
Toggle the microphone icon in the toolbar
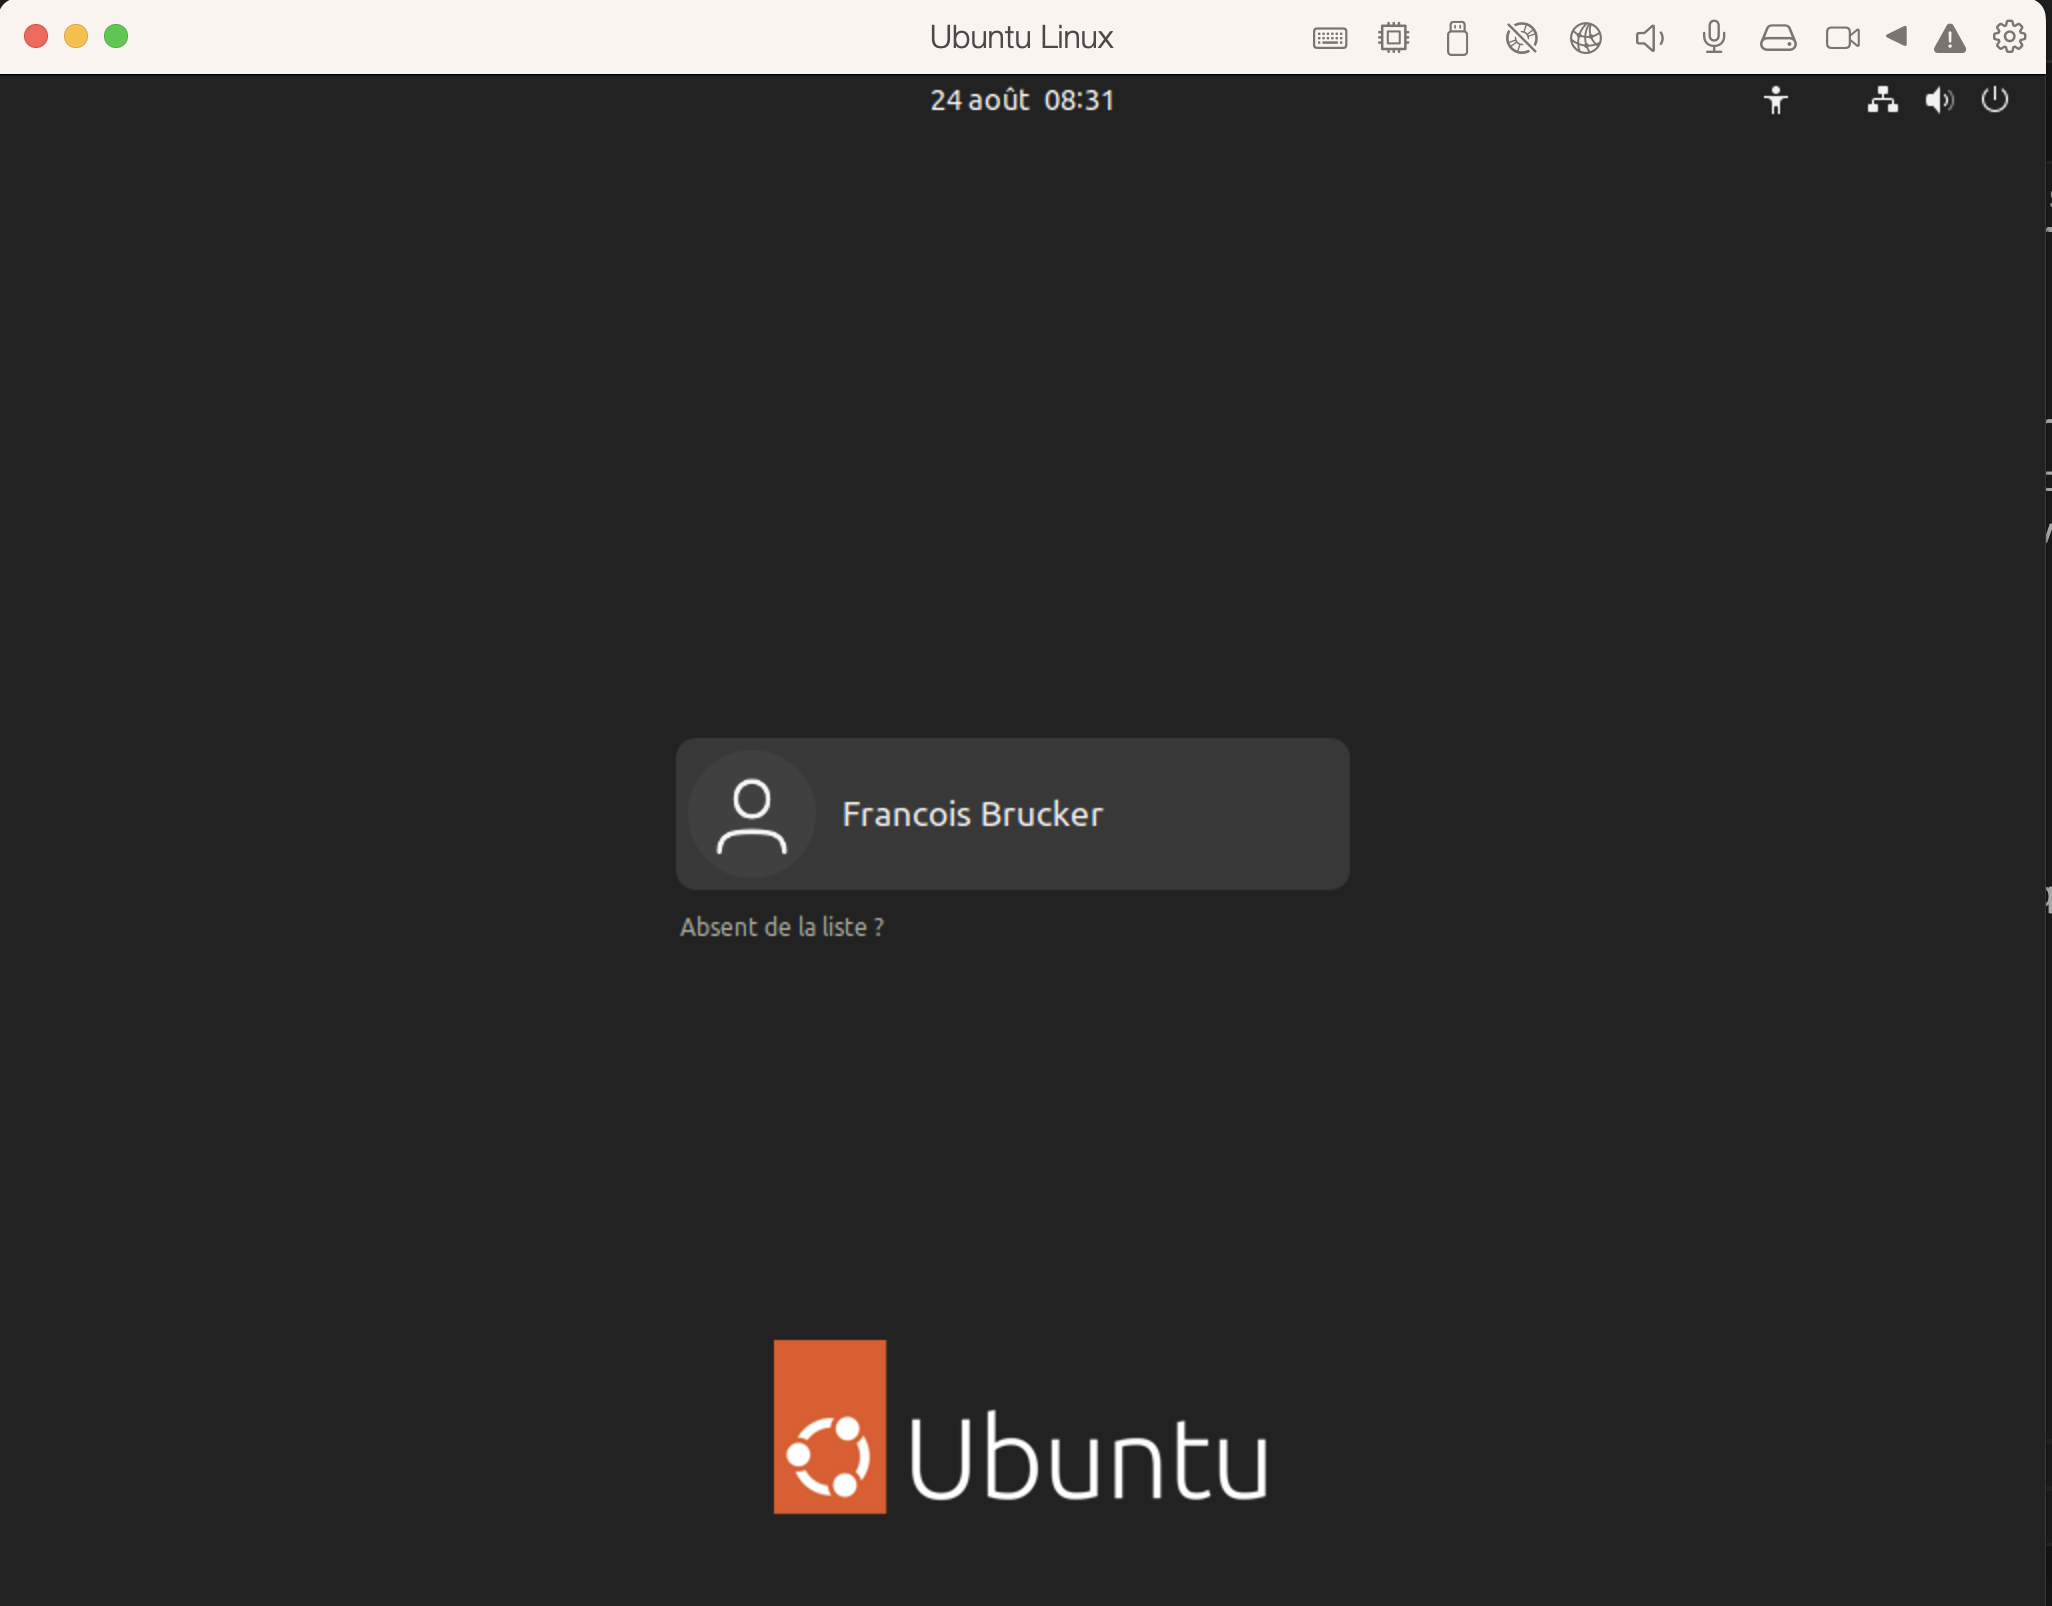1713,38
